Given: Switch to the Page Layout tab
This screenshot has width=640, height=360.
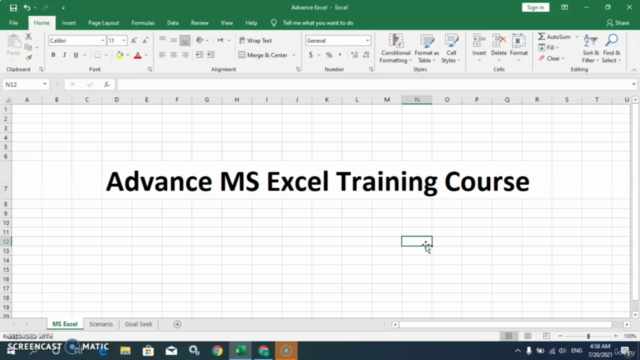Looking at the screenshot, I should click(103, 23).
